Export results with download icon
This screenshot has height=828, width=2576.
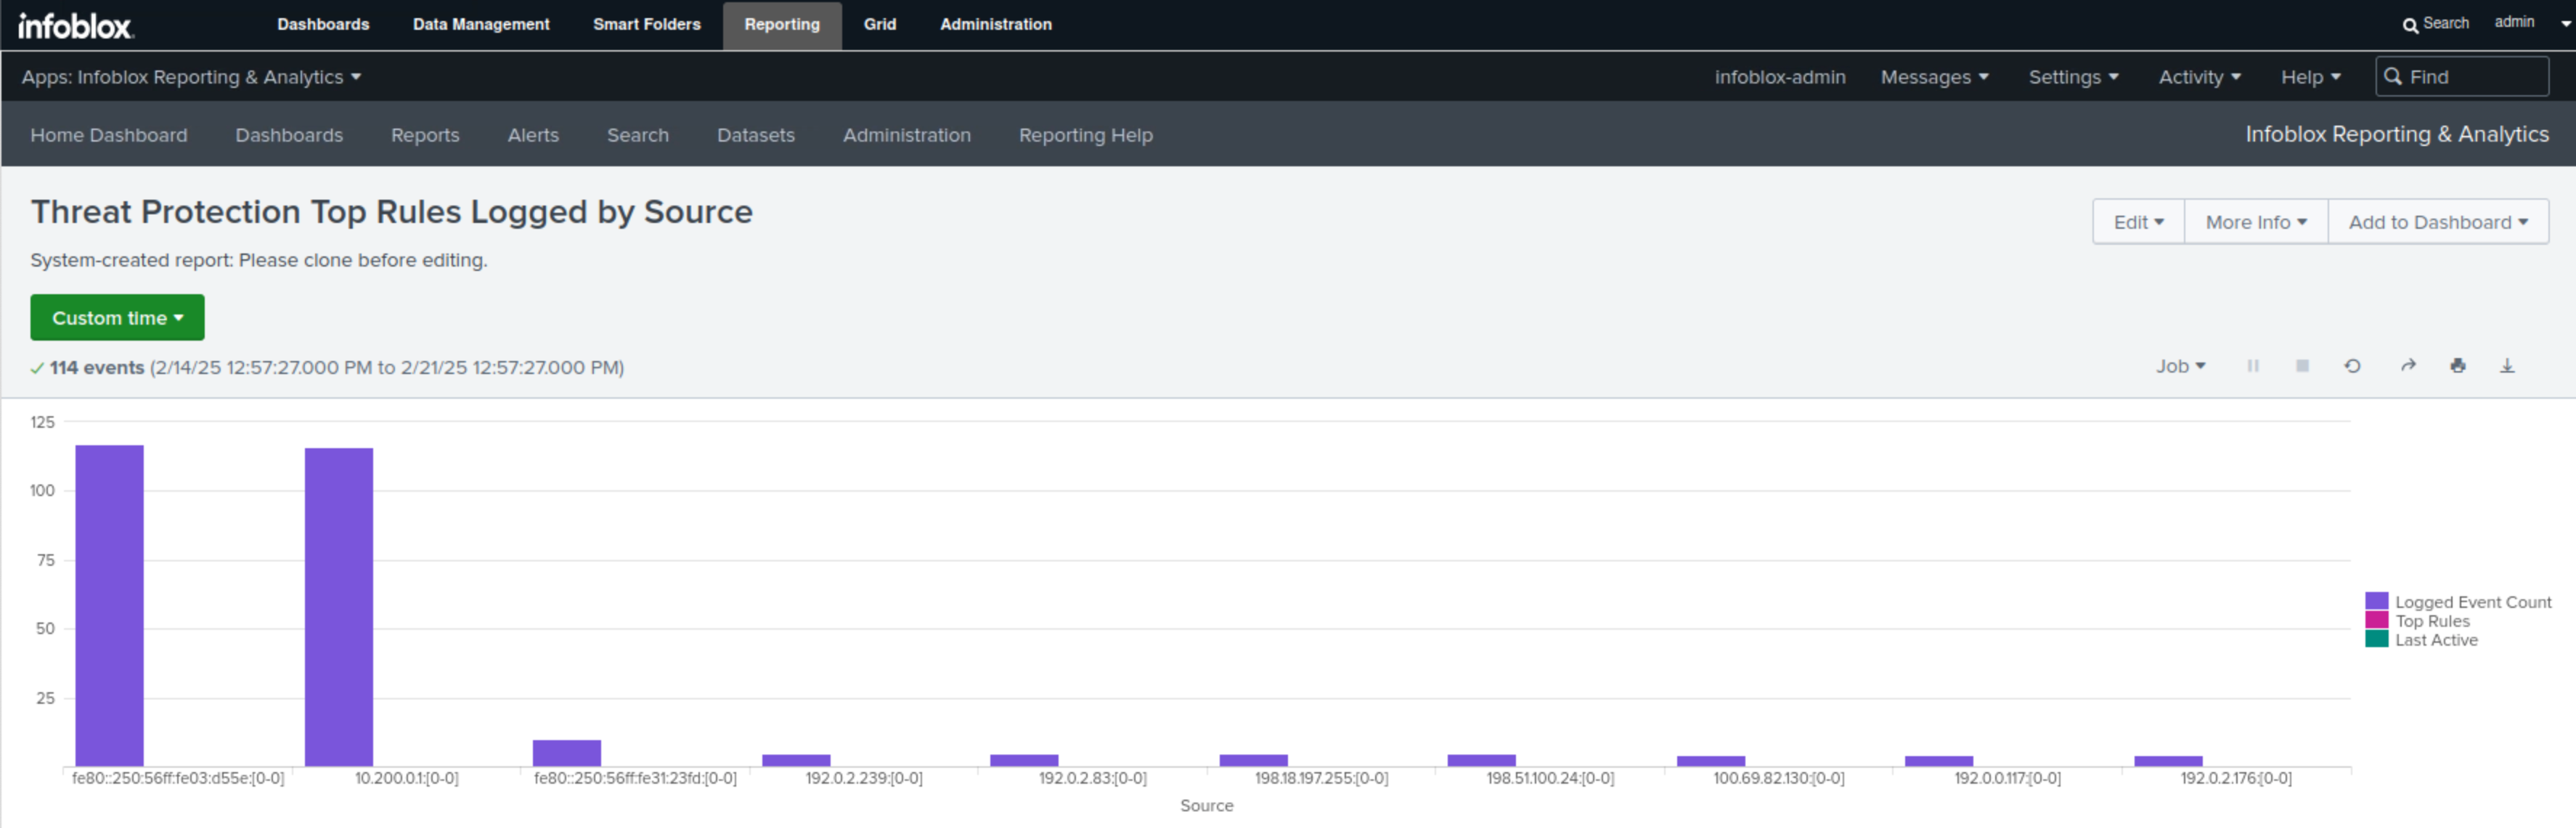[2507, 366]
